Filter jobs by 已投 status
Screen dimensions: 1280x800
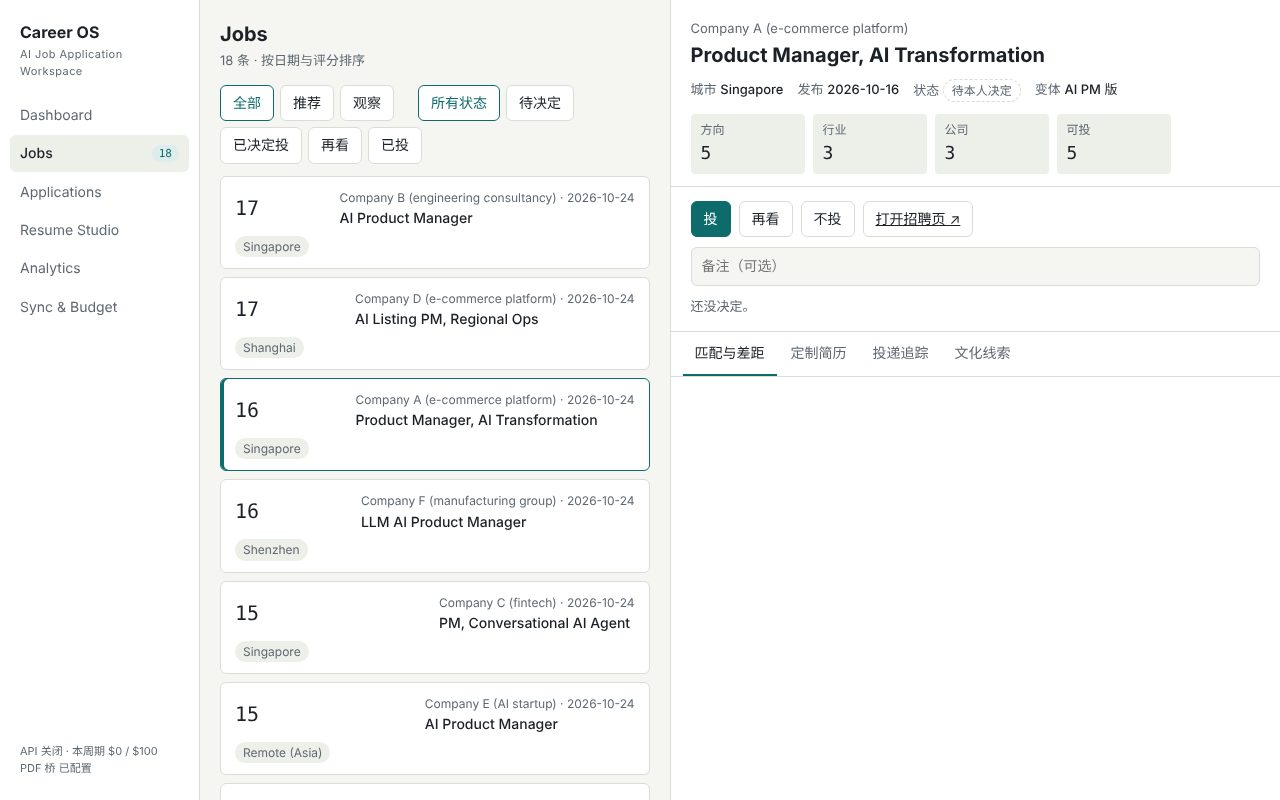point(395,145)
